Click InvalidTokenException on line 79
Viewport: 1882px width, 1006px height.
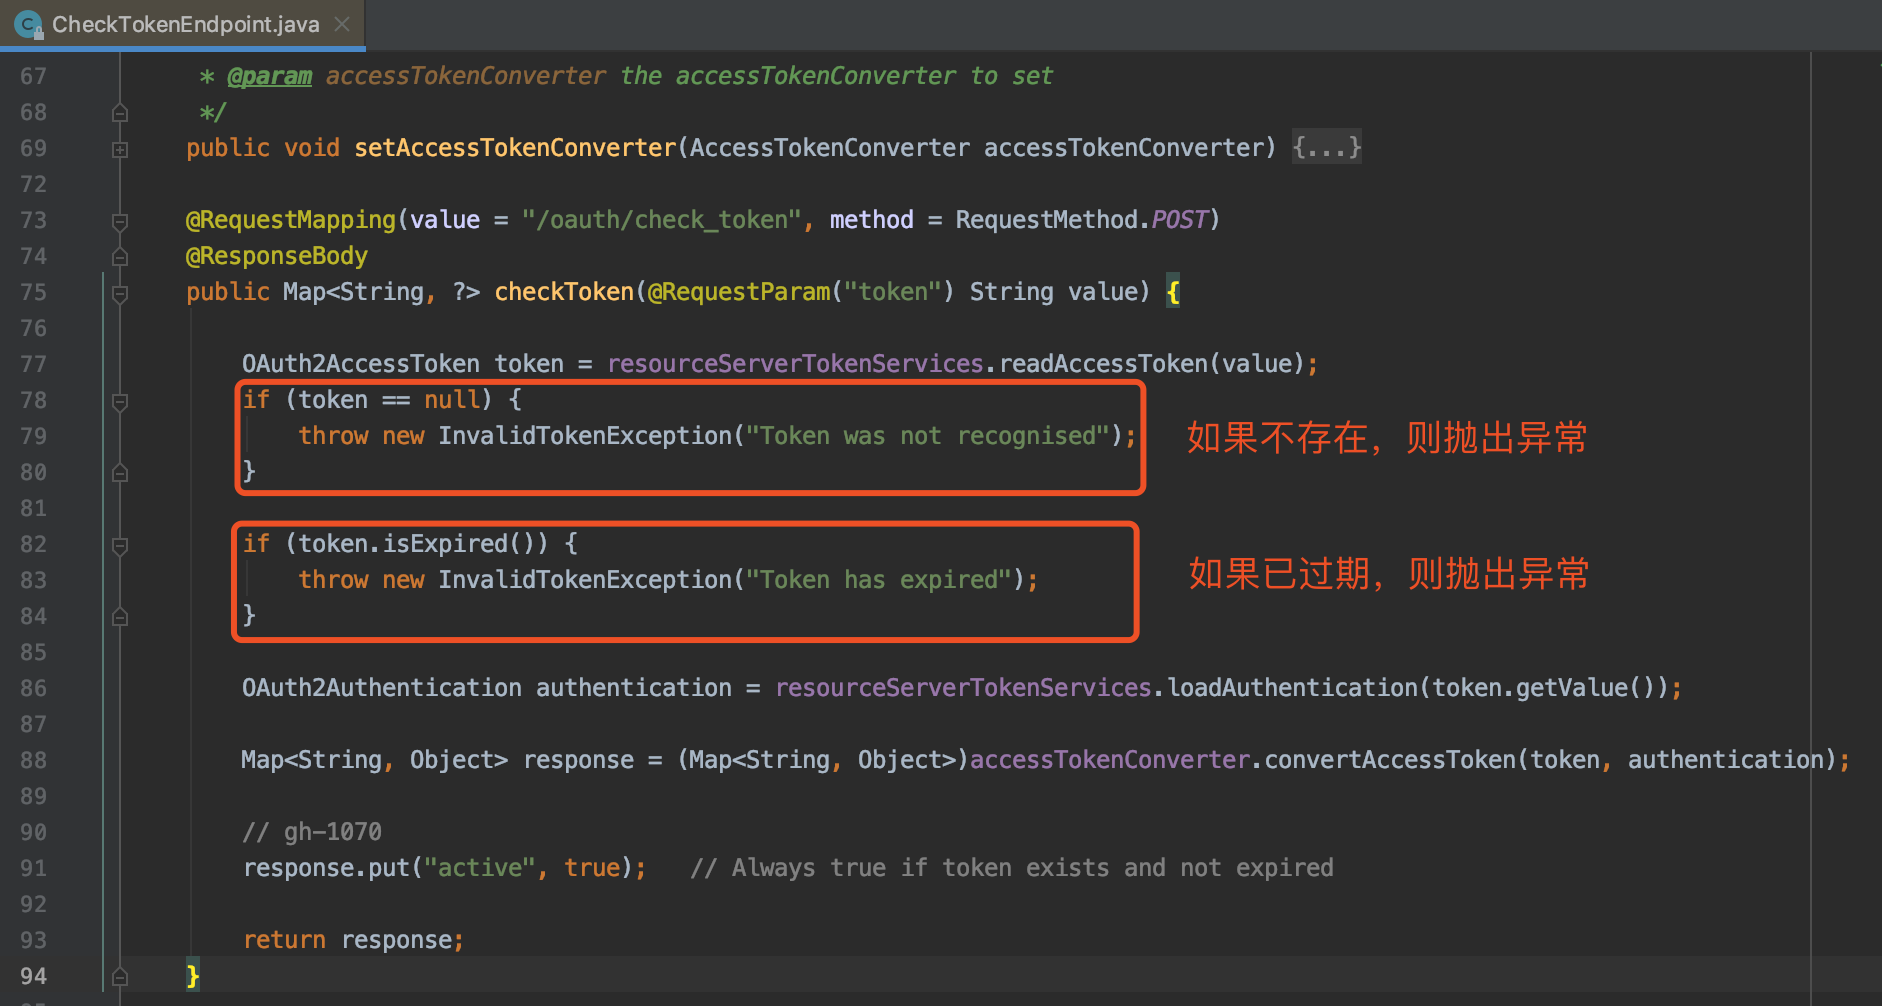tap(585, 436)
